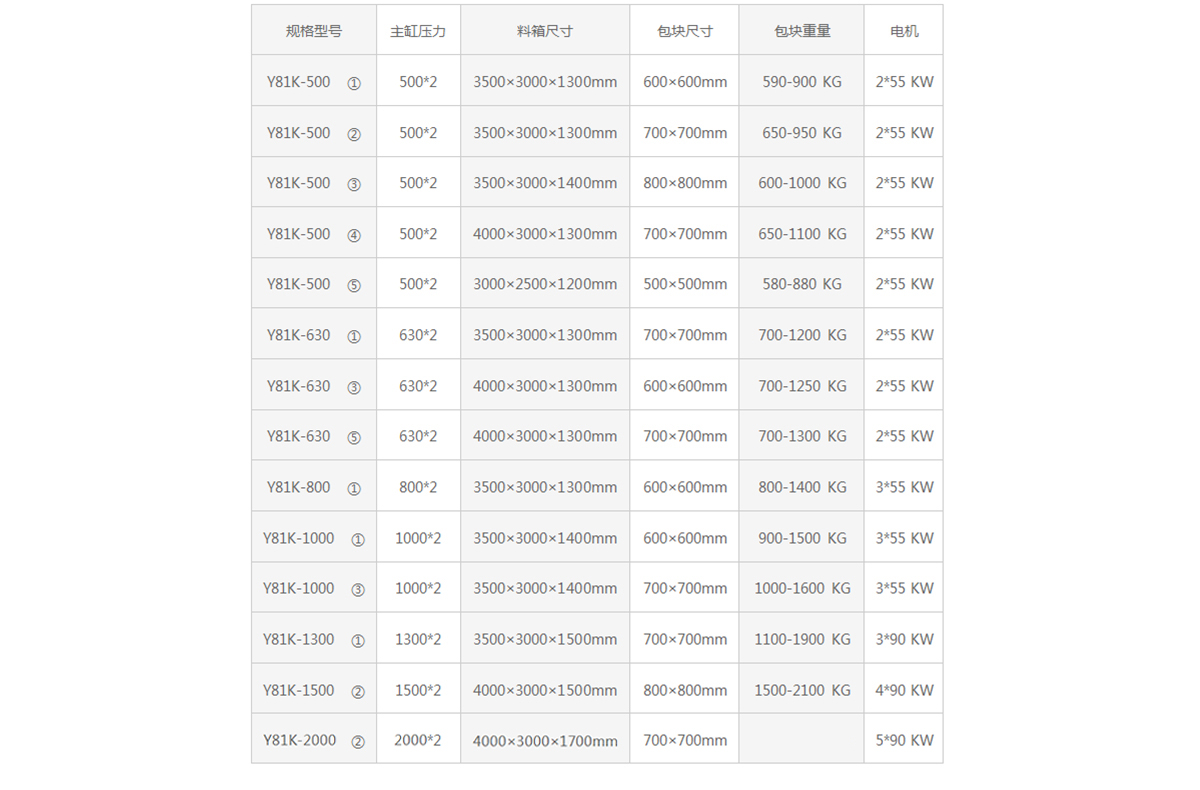Click the empty weight cell for Y81K-2000
Image resolution: width=1200 pixels, height=790 pixels.
802,741
